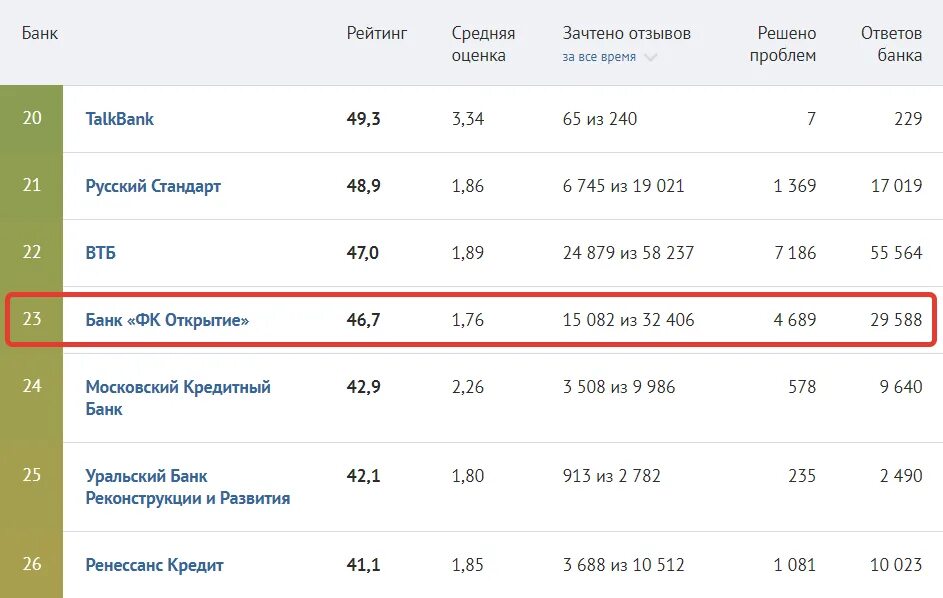
Task: Click the 46,7 rating of ФК Открытие
Action: (x=363, y=320)
